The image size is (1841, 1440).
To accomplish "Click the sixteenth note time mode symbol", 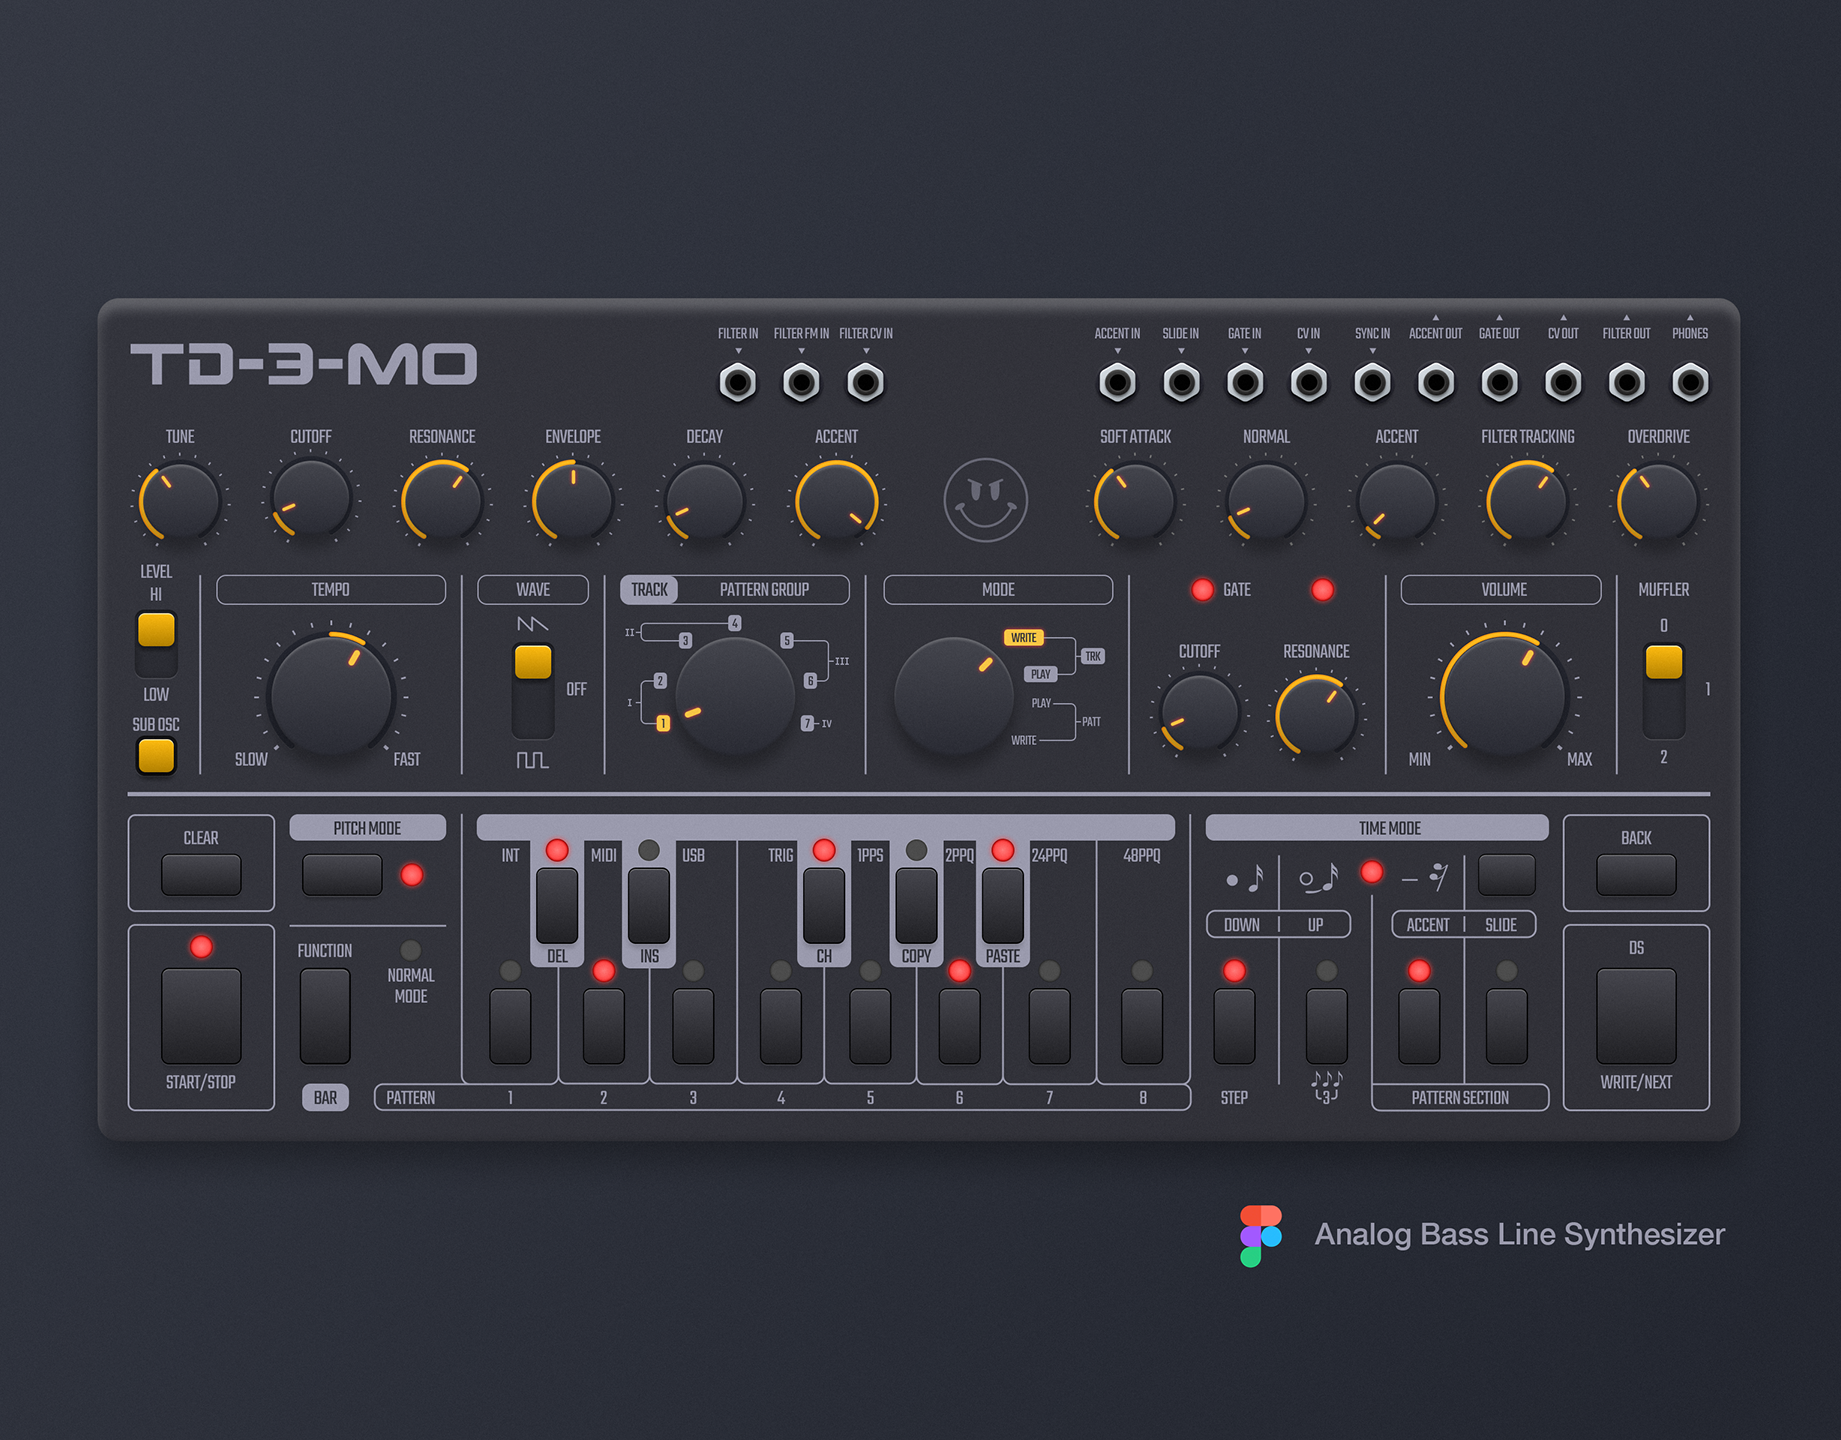I will point(1246,878).
